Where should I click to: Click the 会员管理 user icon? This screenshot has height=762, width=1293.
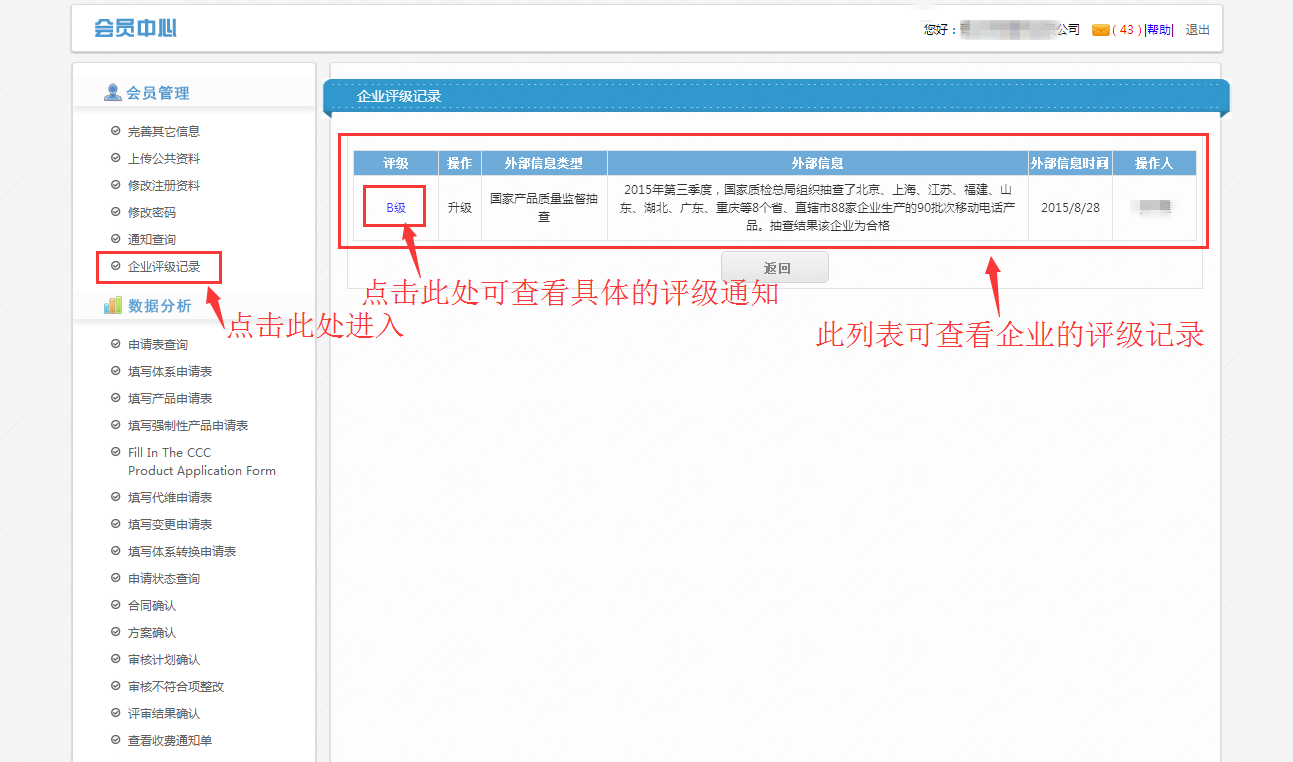point(113,93)
